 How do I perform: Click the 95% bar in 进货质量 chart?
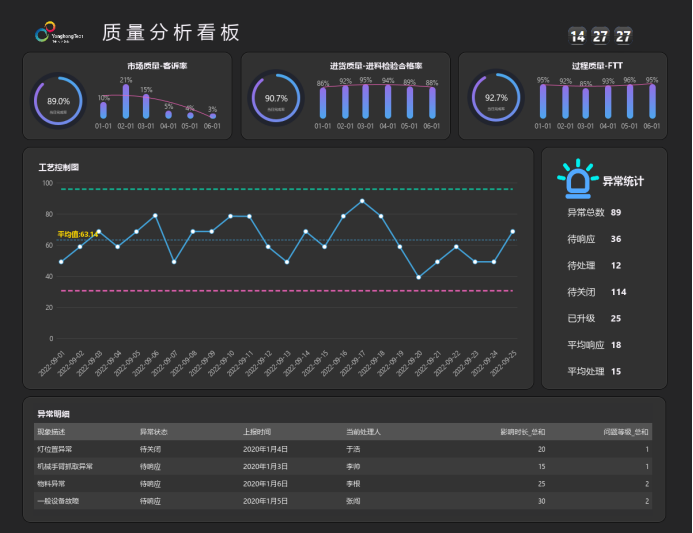[366, 101]
